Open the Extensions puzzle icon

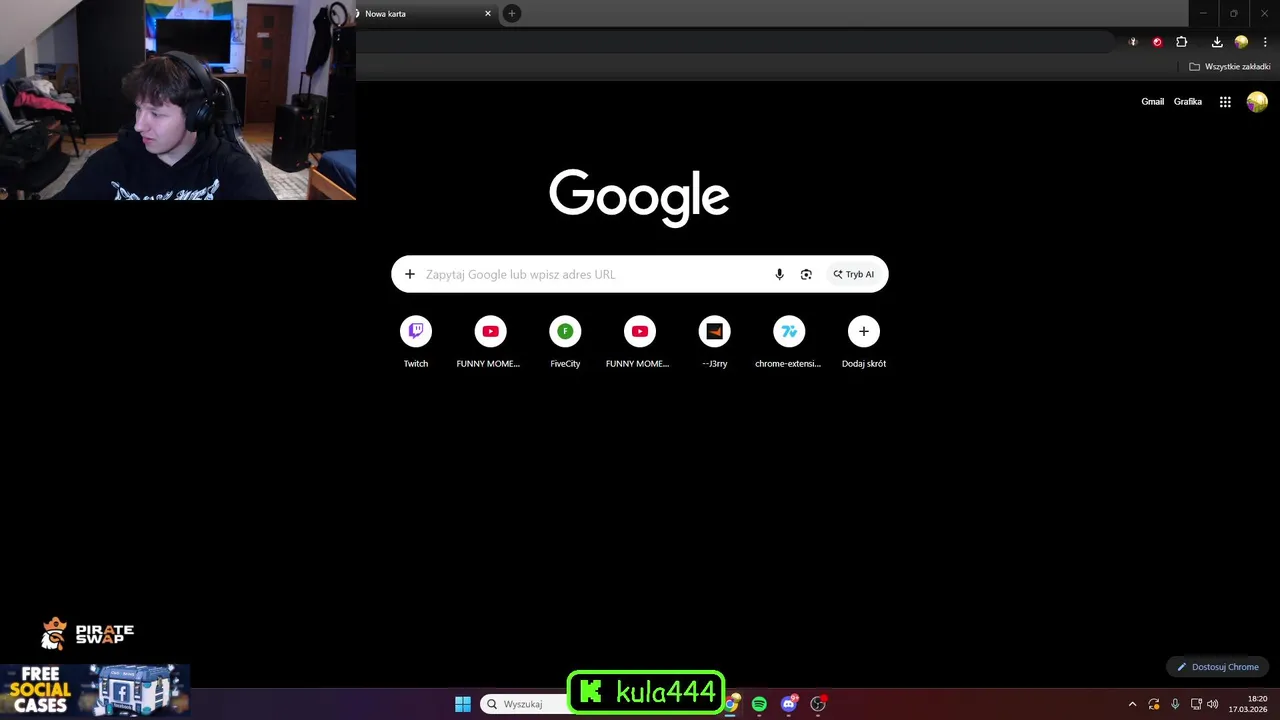click(1182, 42)
